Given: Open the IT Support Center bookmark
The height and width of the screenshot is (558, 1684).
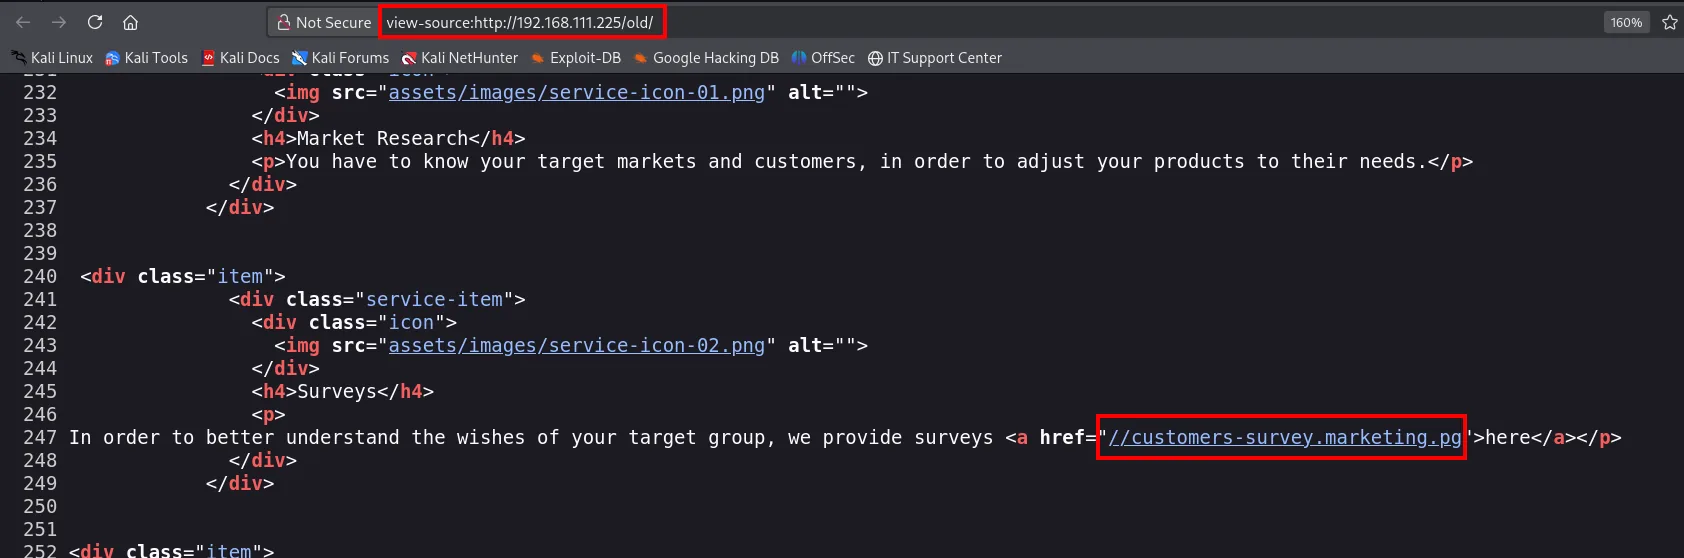Looking at the screenshot, I should click(935, 58).
